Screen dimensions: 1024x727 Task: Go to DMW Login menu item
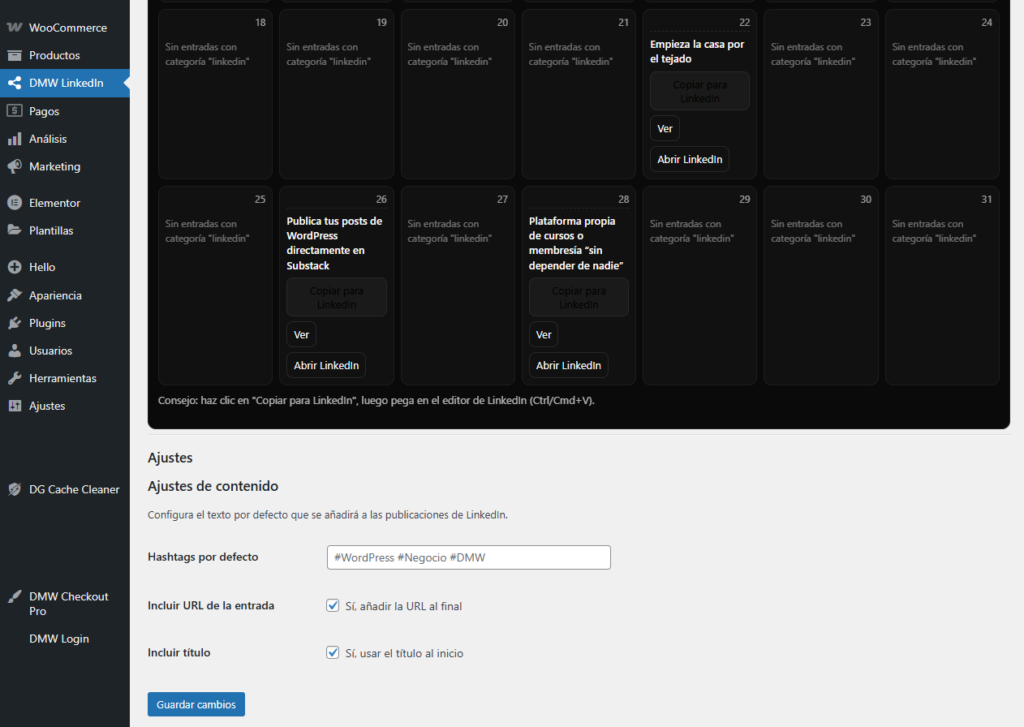[58, 639]
